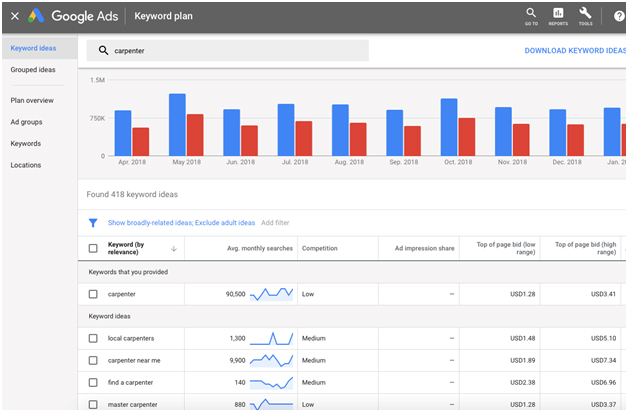
Task: Click the Top of page bid (high range) header
Action: click(586, 248)
